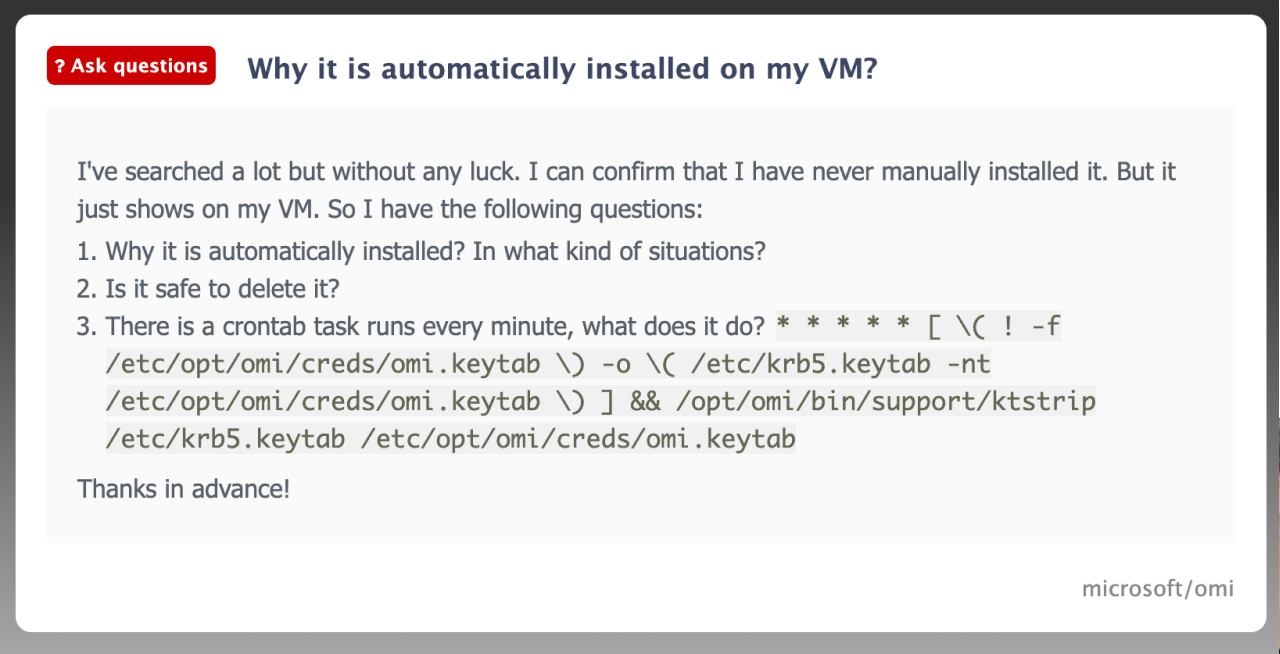
Task: Click the list number 1. marker
Action: pyautogui.click(x=86, y=250)
